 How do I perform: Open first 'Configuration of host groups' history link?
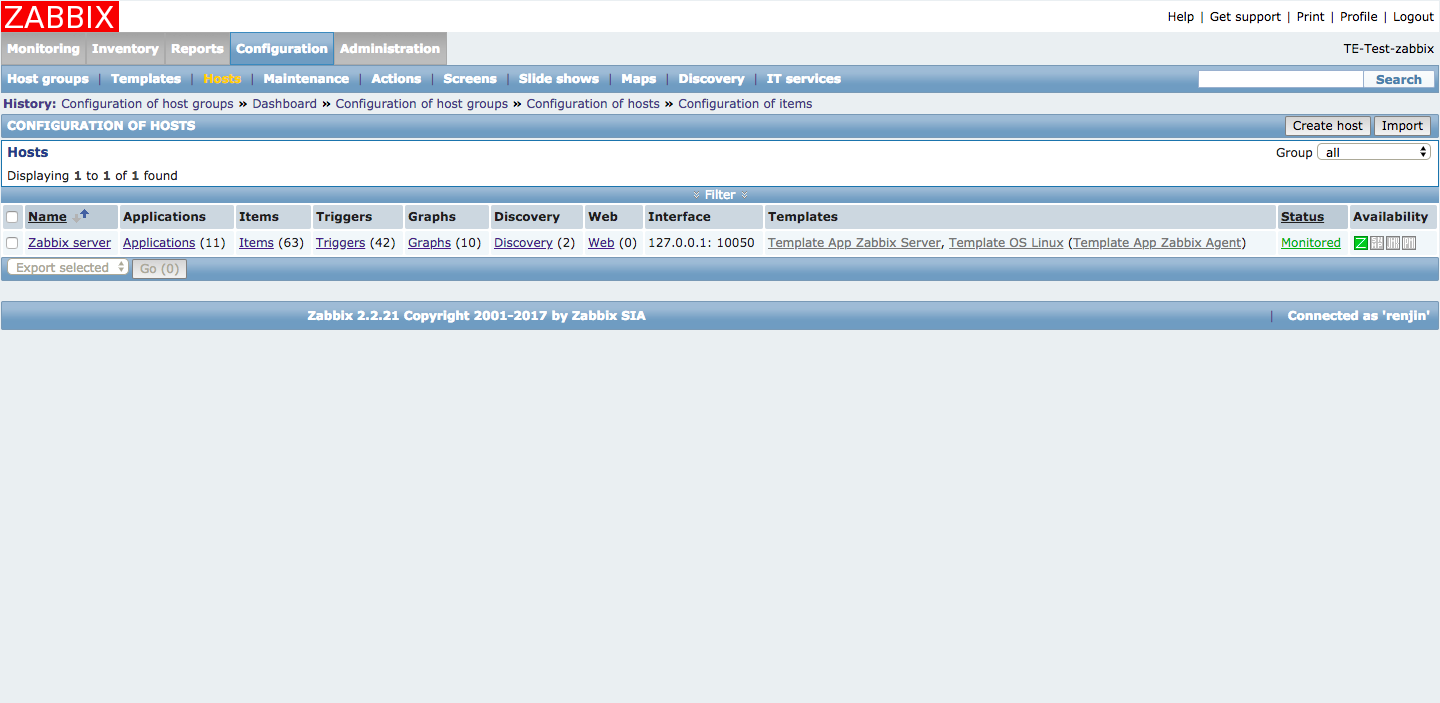tap(147, 104)
